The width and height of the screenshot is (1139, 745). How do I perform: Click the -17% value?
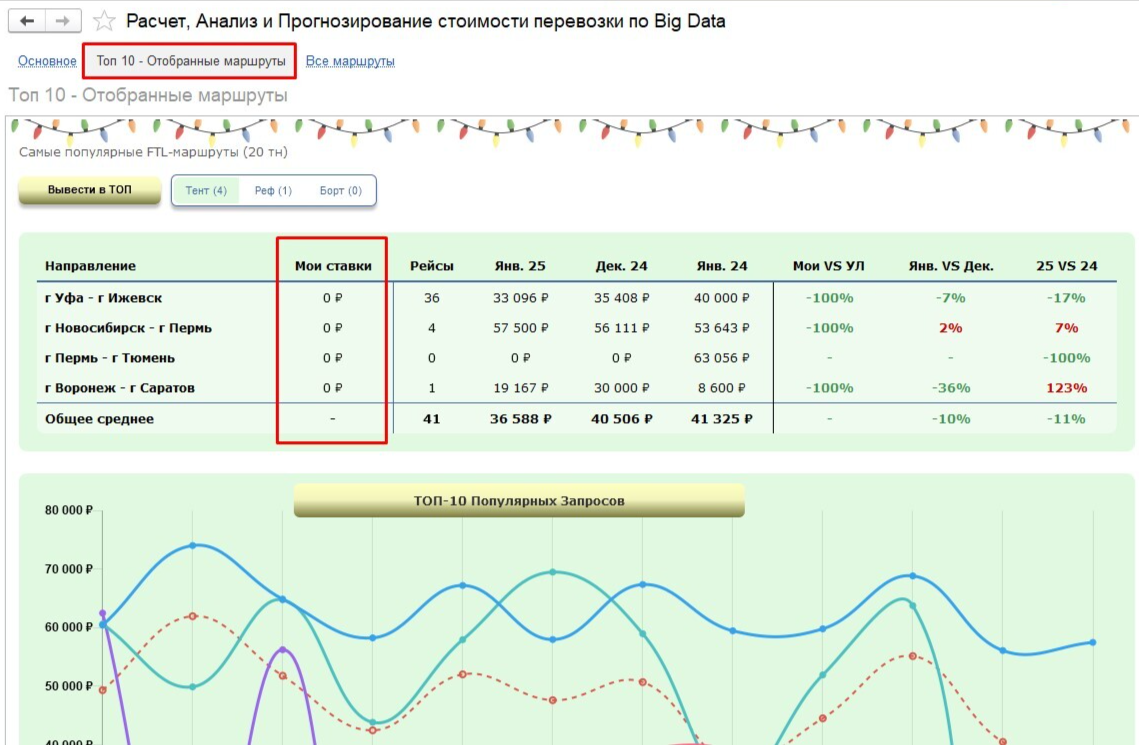[1066, 298]
